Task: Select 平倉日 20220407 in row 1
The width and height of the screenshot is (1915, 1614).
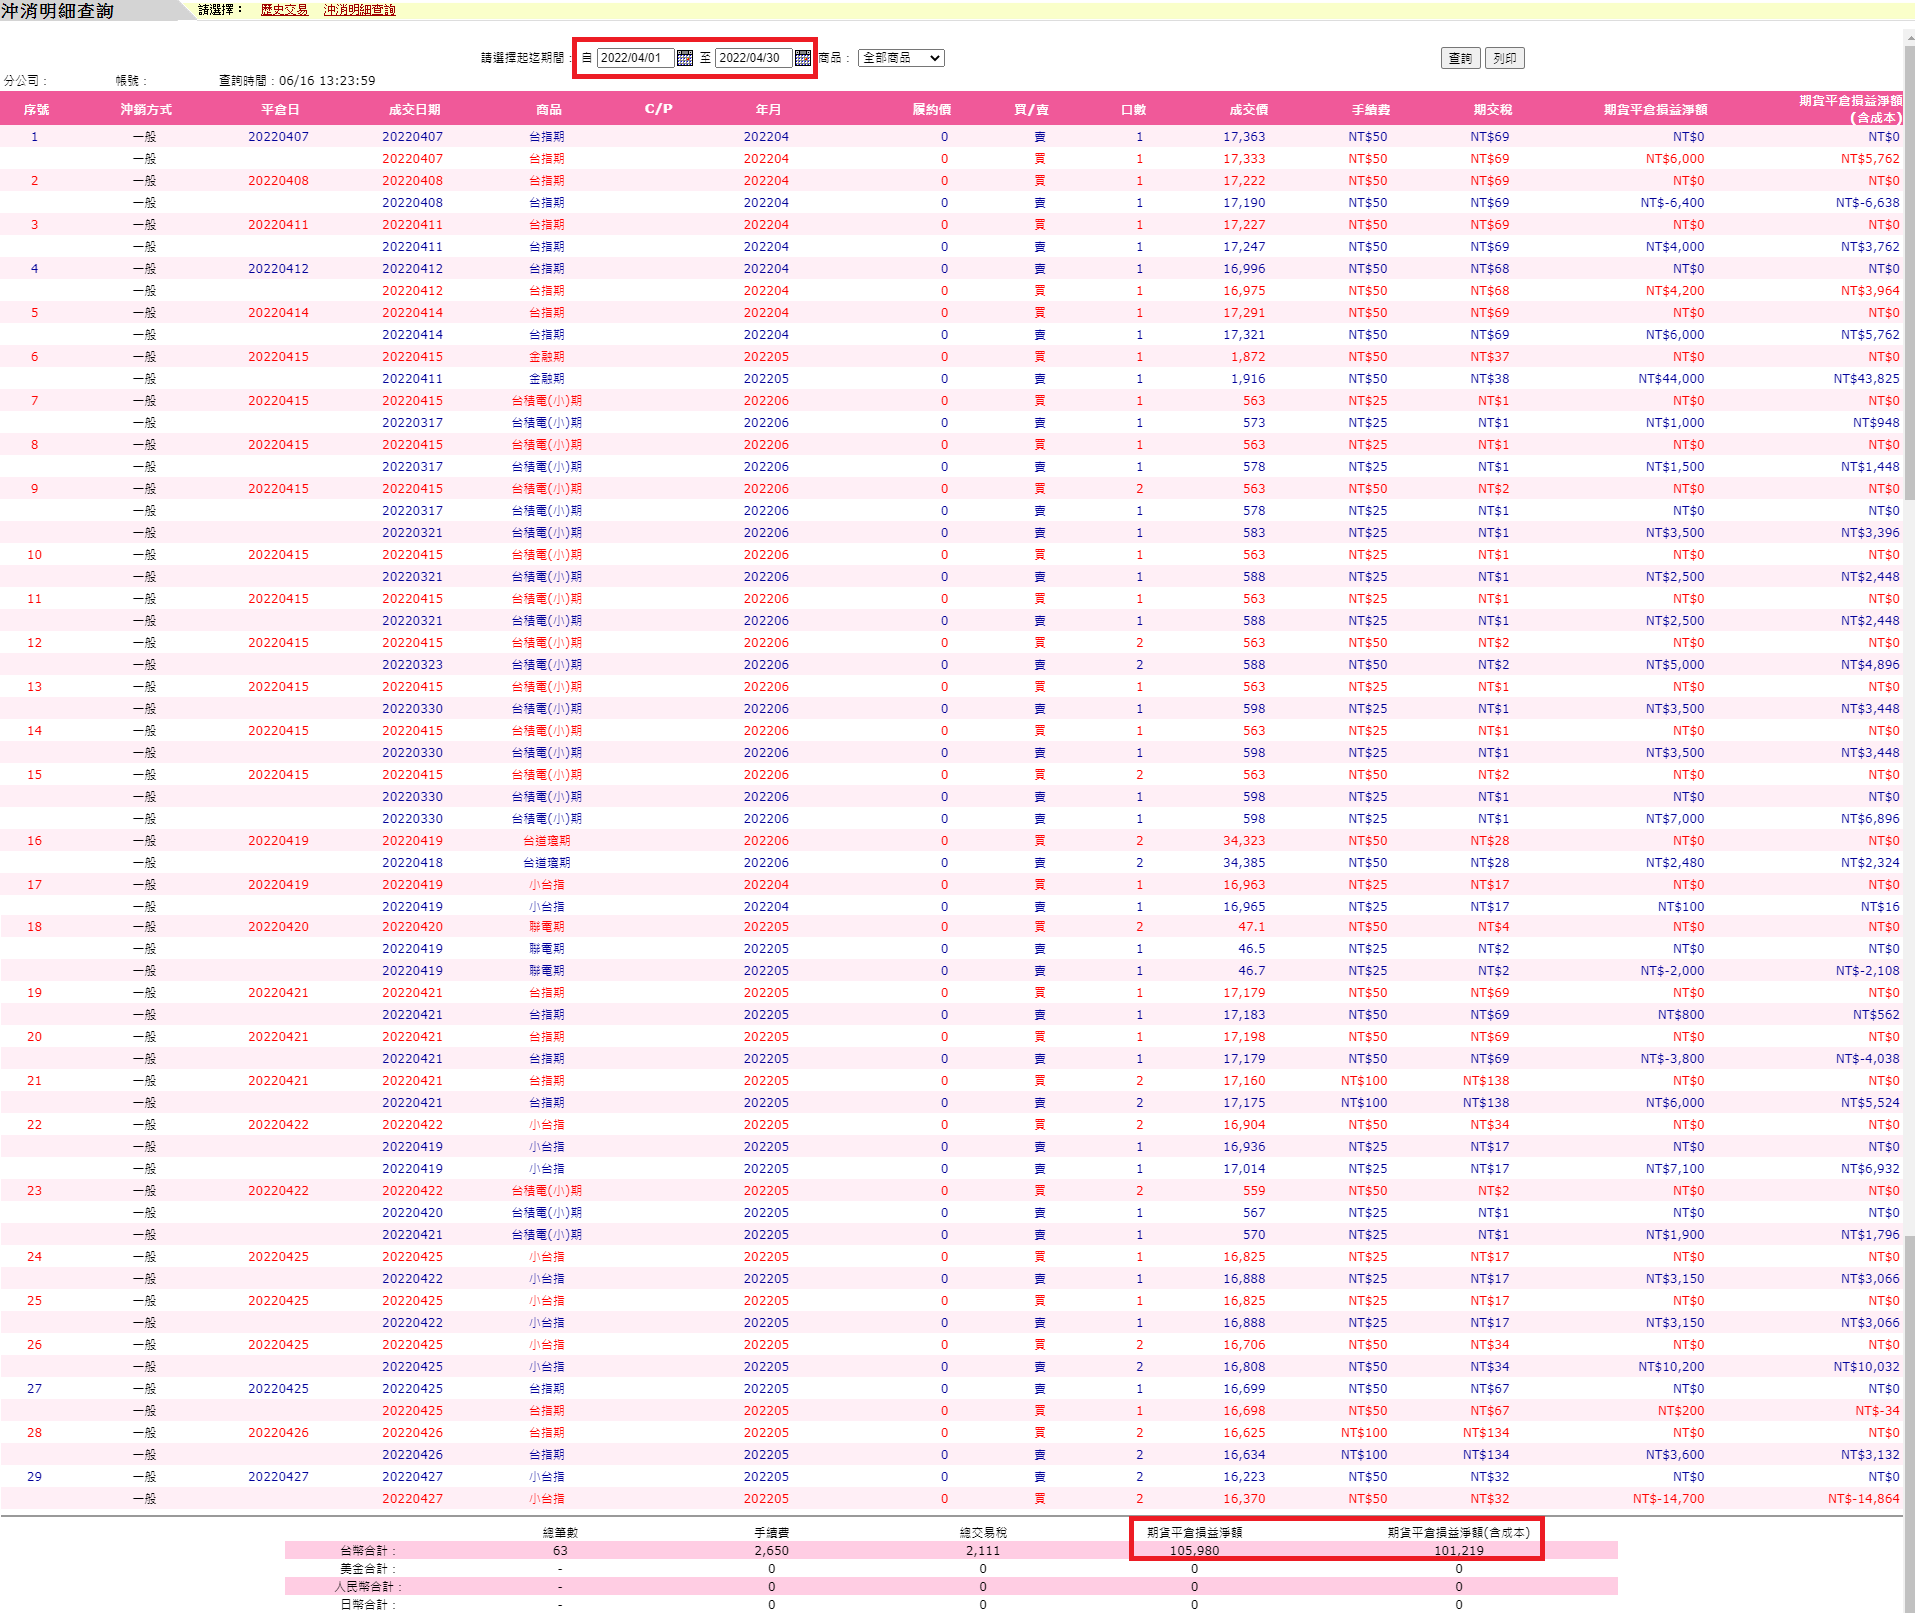Action: point(278,137)
